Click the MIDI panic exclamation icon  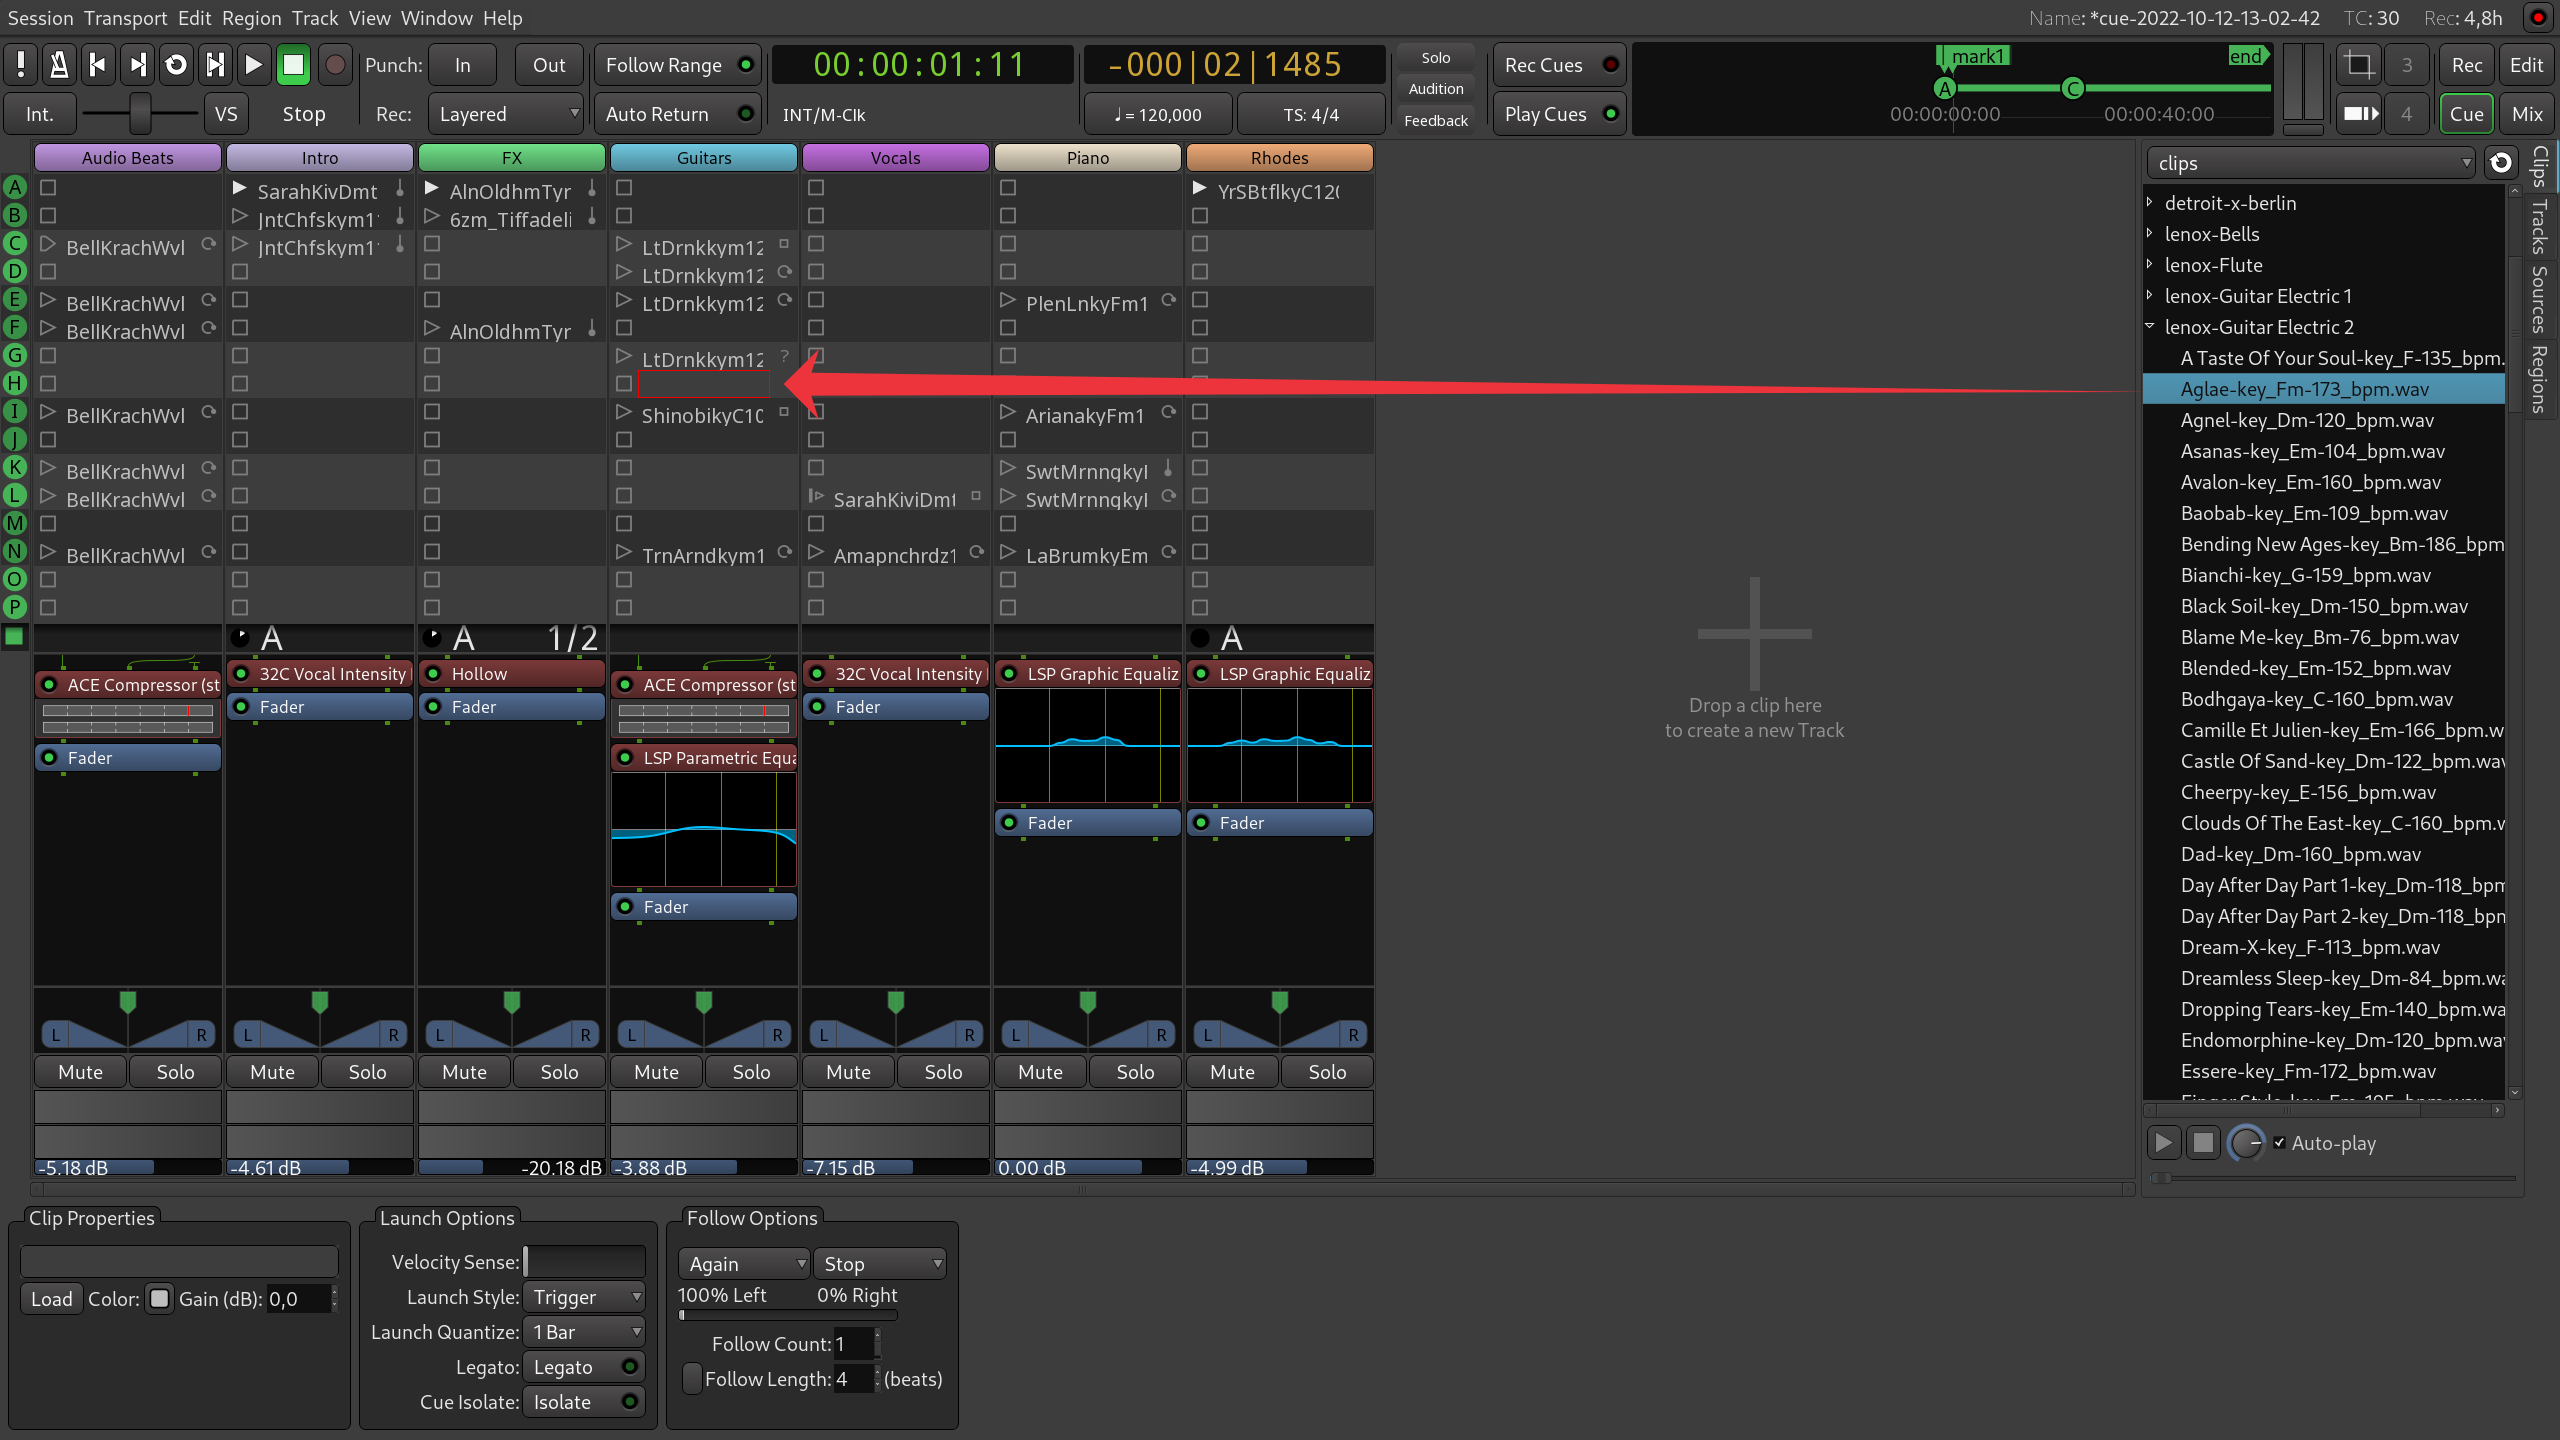pos(20,65)
